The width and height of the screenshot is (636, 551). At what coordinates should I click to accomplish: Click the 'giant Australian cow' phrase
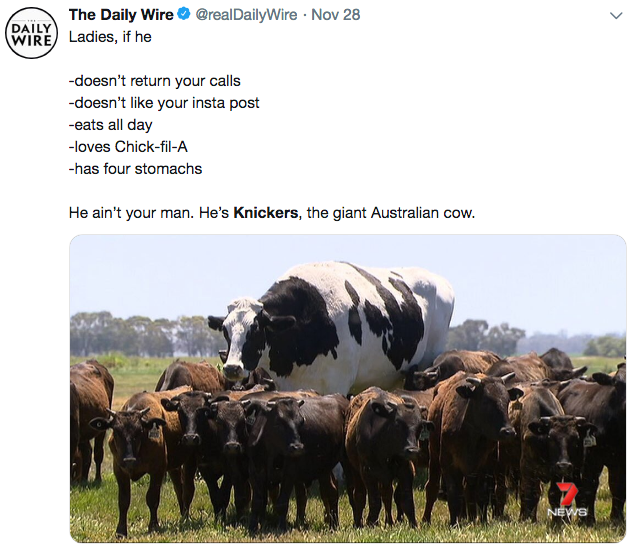point(402,213)
